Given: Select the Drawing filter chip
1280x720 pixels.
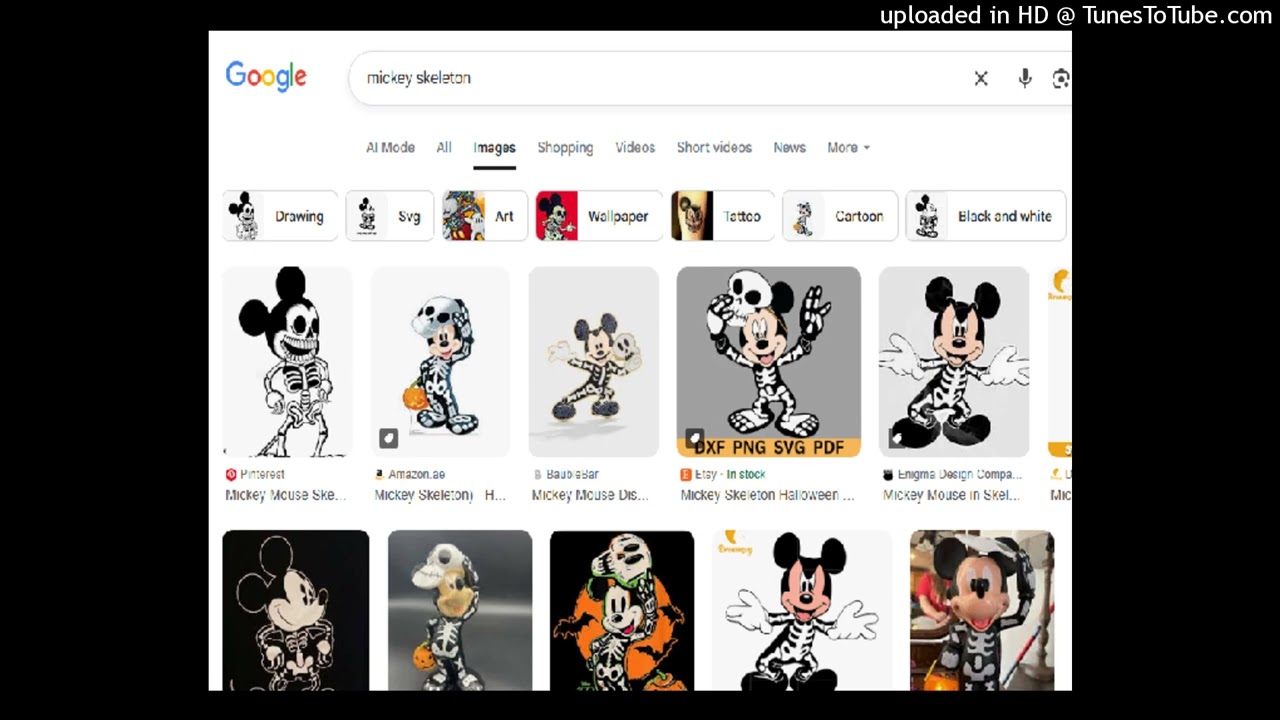Looking at the screenshot, I should point(281,216).
